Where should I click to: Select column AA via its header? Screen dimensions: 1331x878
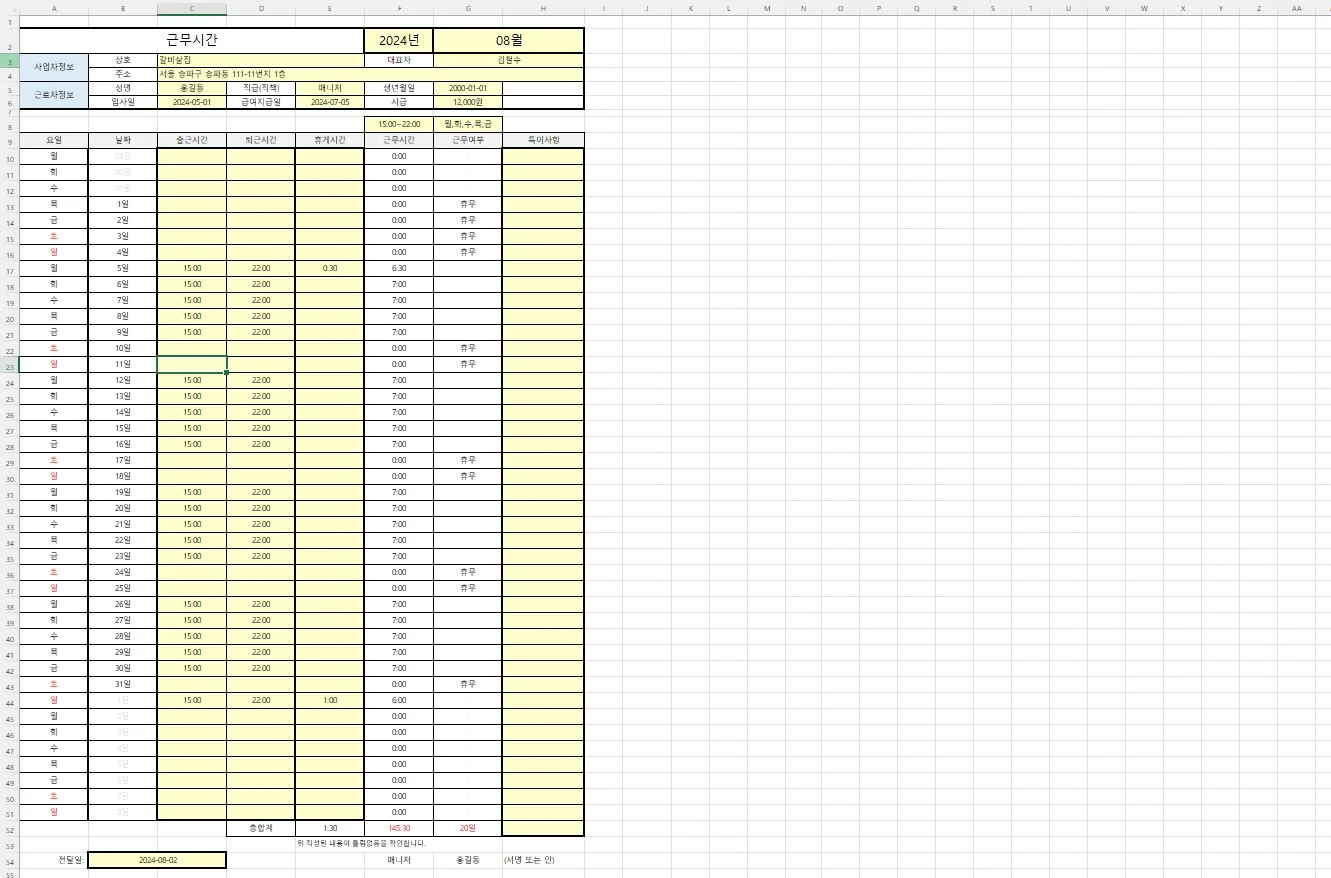(1297, 8)
